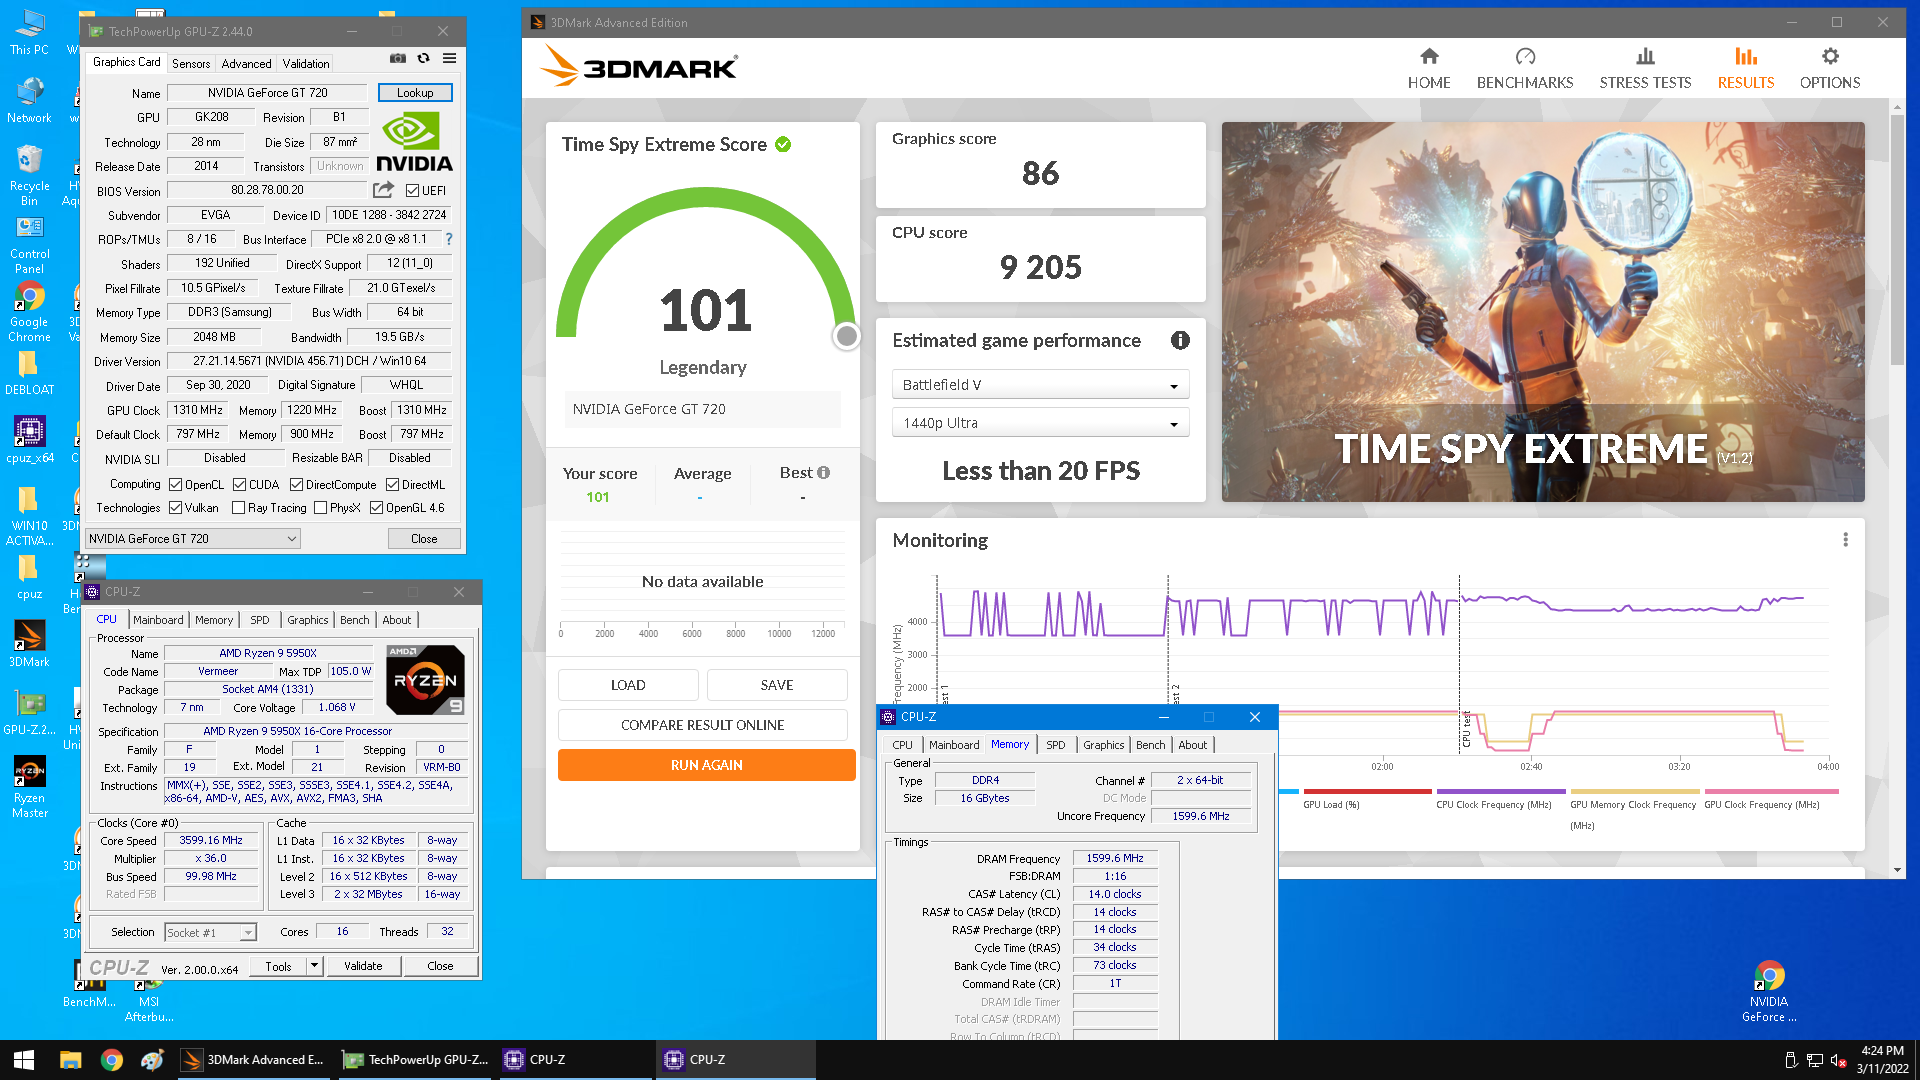Switch to the Sensors tab in GPU-Z
1920x1080 pixels.
(191, 63)
